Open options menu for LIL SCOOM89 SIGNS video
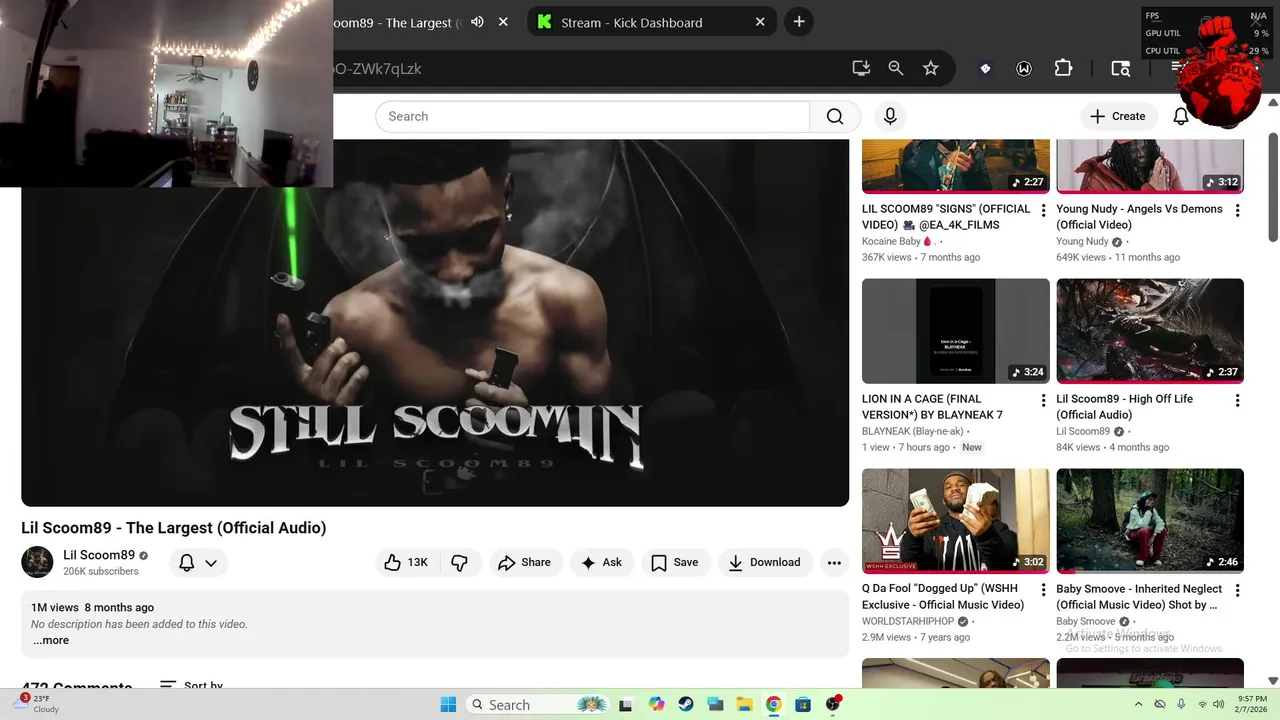 click(x=1043, y=210)
